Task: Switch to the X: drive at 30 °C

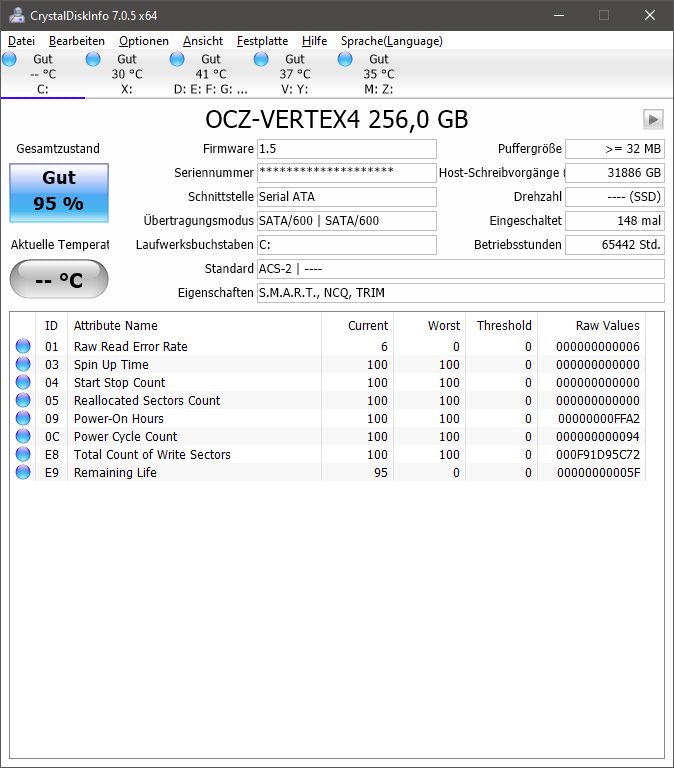Action: [127, 74]
